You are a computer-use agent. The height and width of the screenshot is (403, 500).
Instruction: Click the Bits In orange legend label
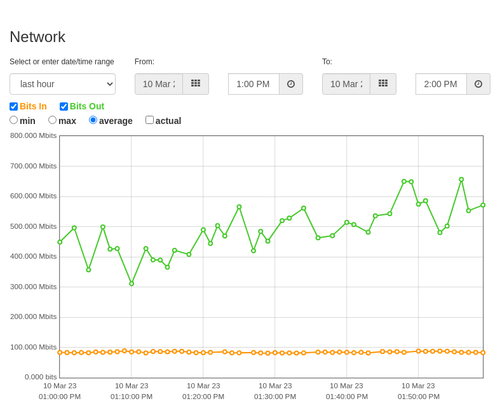33,106
